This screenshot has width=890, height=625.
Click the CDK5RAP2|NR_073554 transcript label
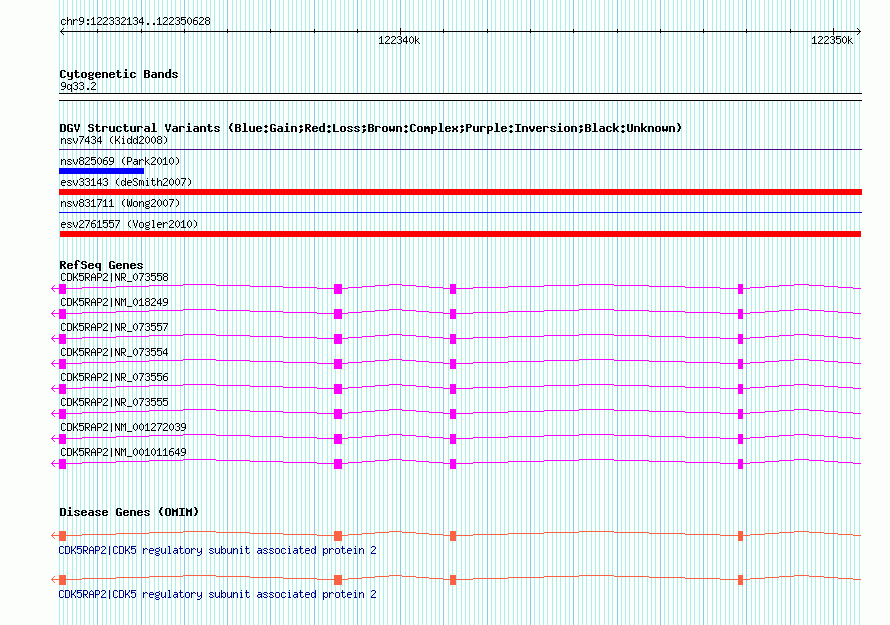114,353
